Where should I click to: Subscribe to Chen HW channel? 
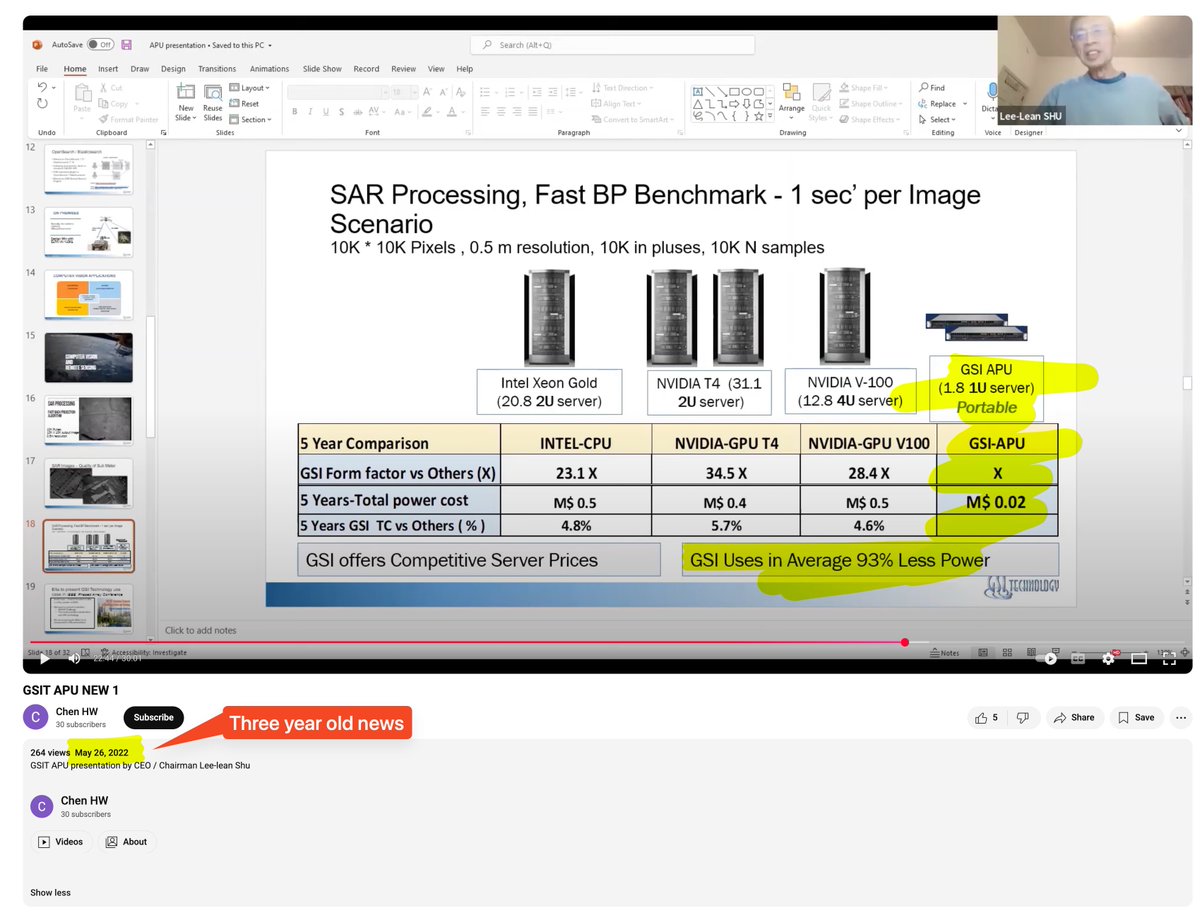click(x=154, y=717)
